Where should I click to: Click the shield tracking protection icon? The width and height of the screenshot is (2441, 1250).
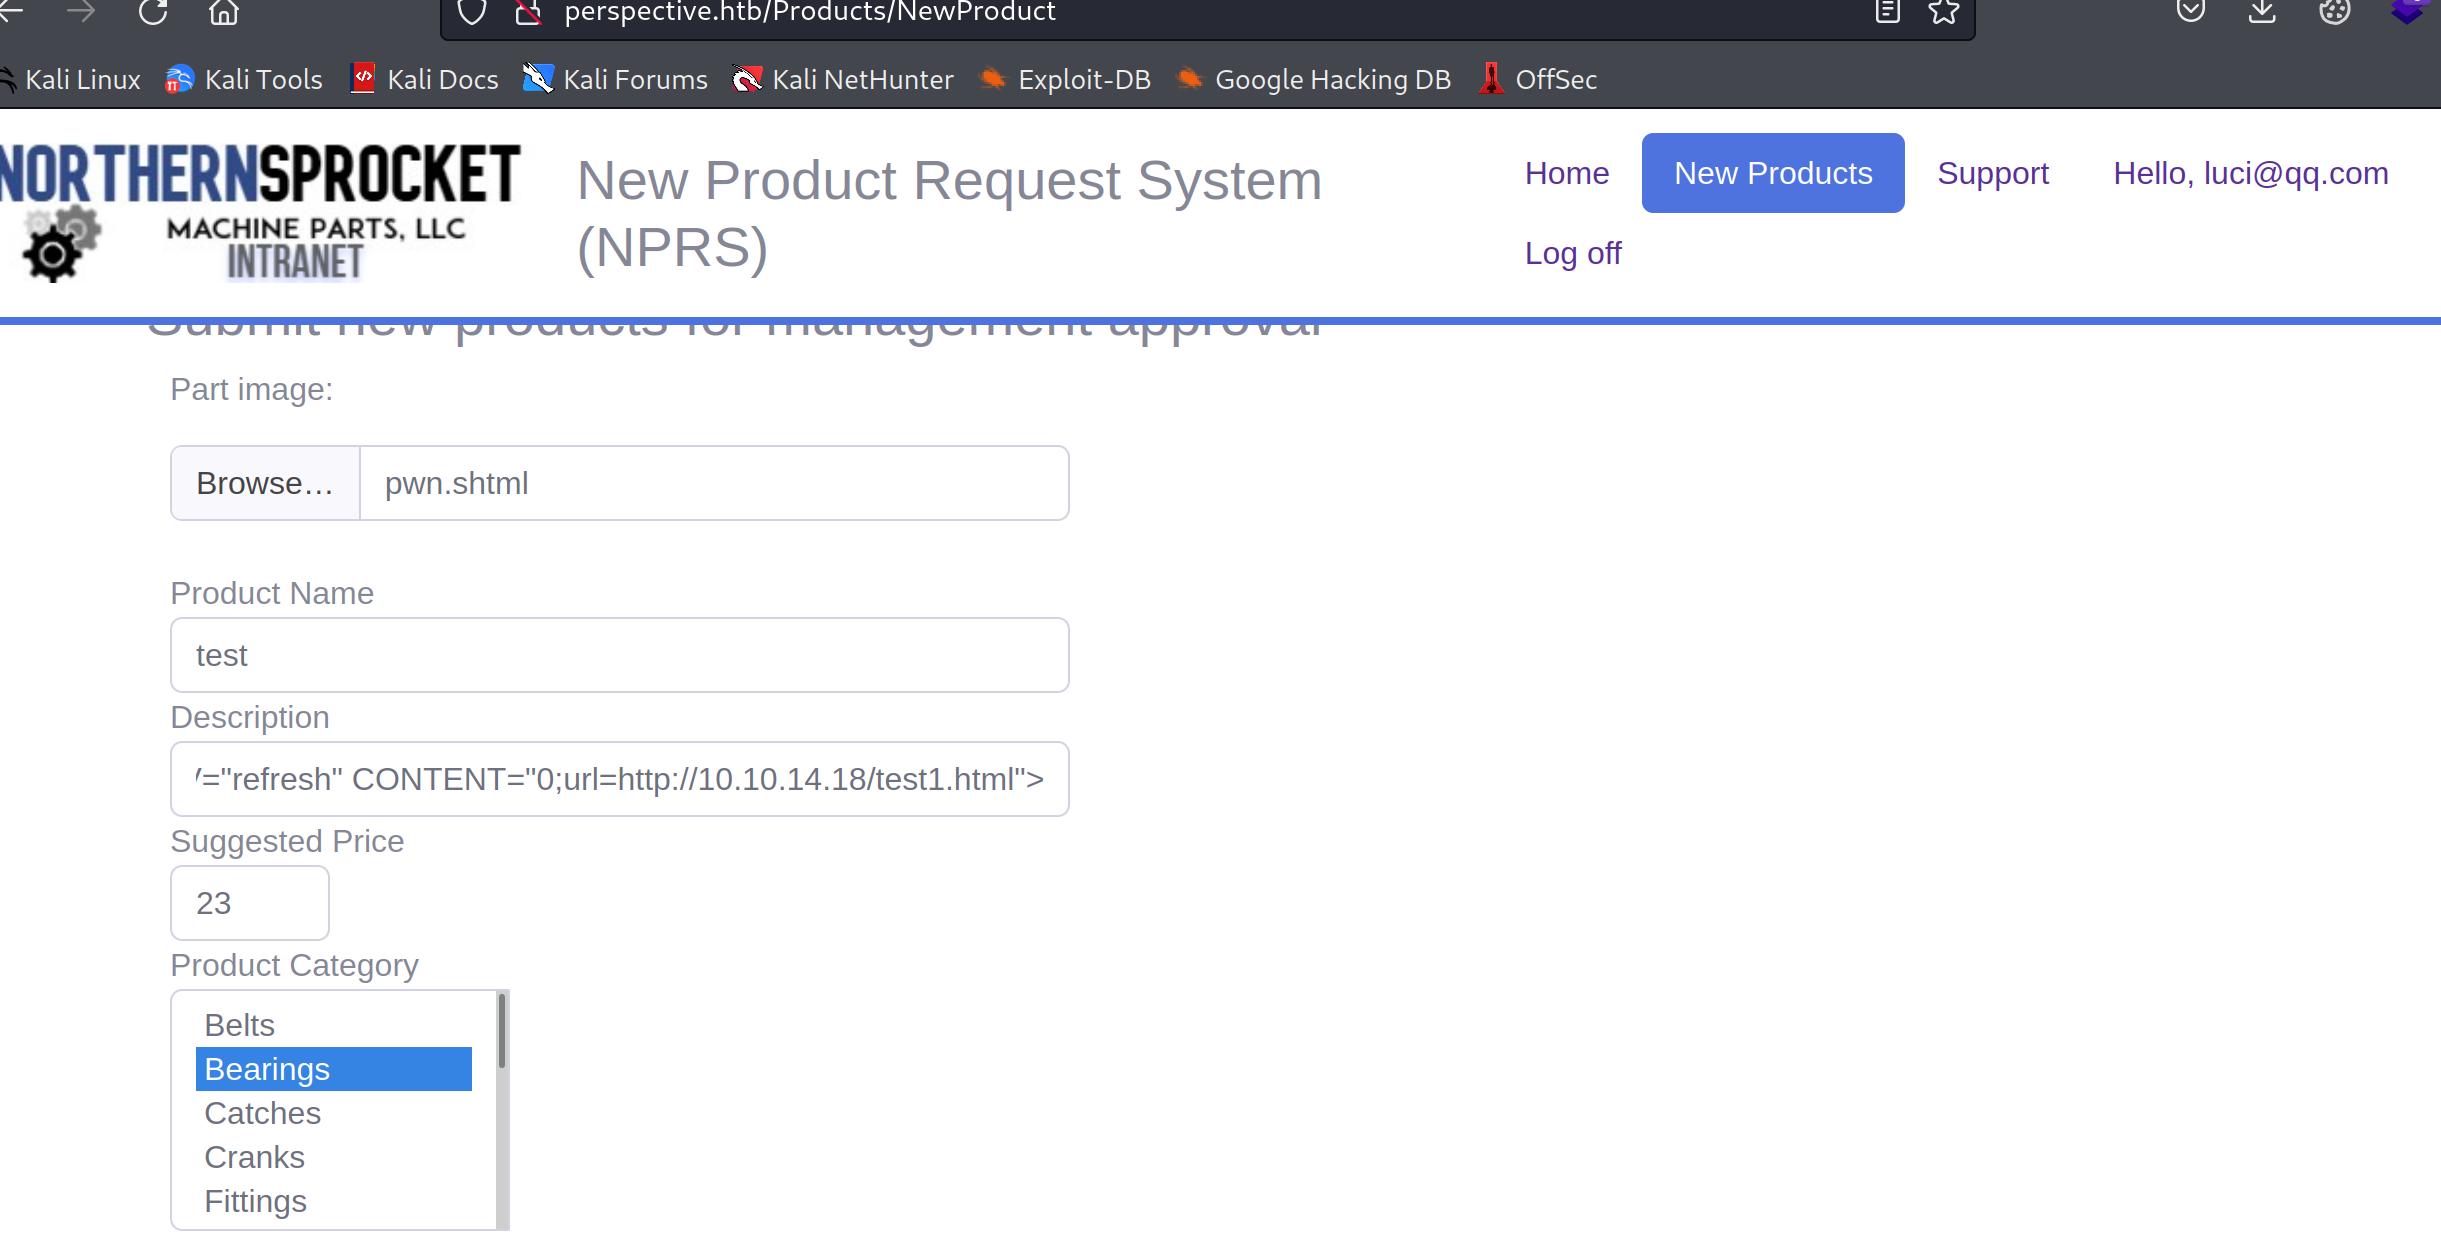click(472, 12)
